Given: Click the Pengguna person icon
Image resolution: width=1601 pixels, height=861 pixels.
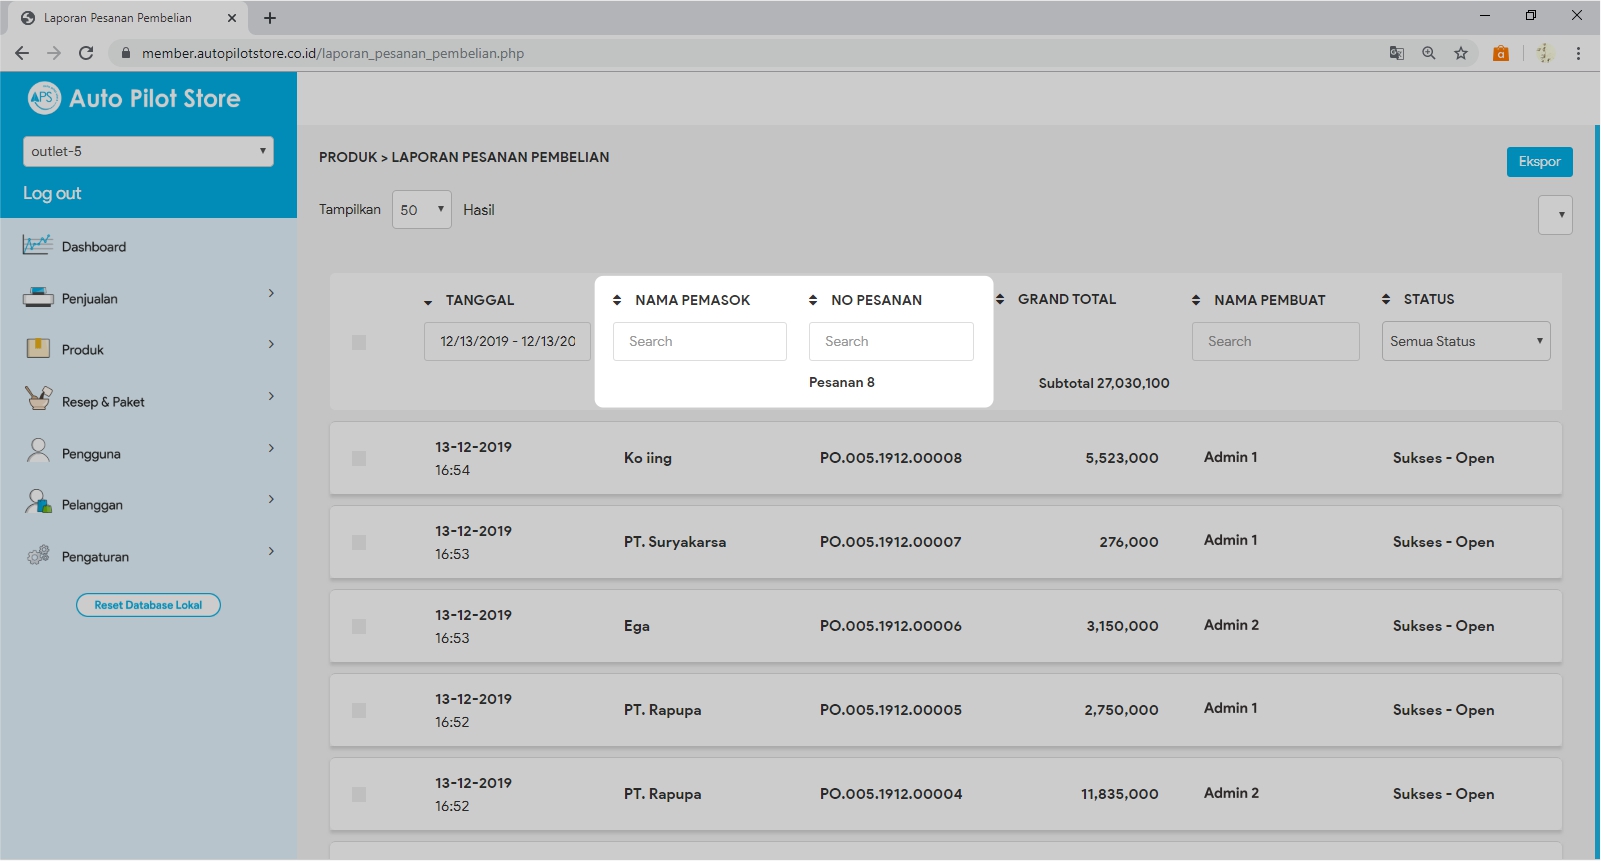Looking at the screenshot, I should pos(38,451).
